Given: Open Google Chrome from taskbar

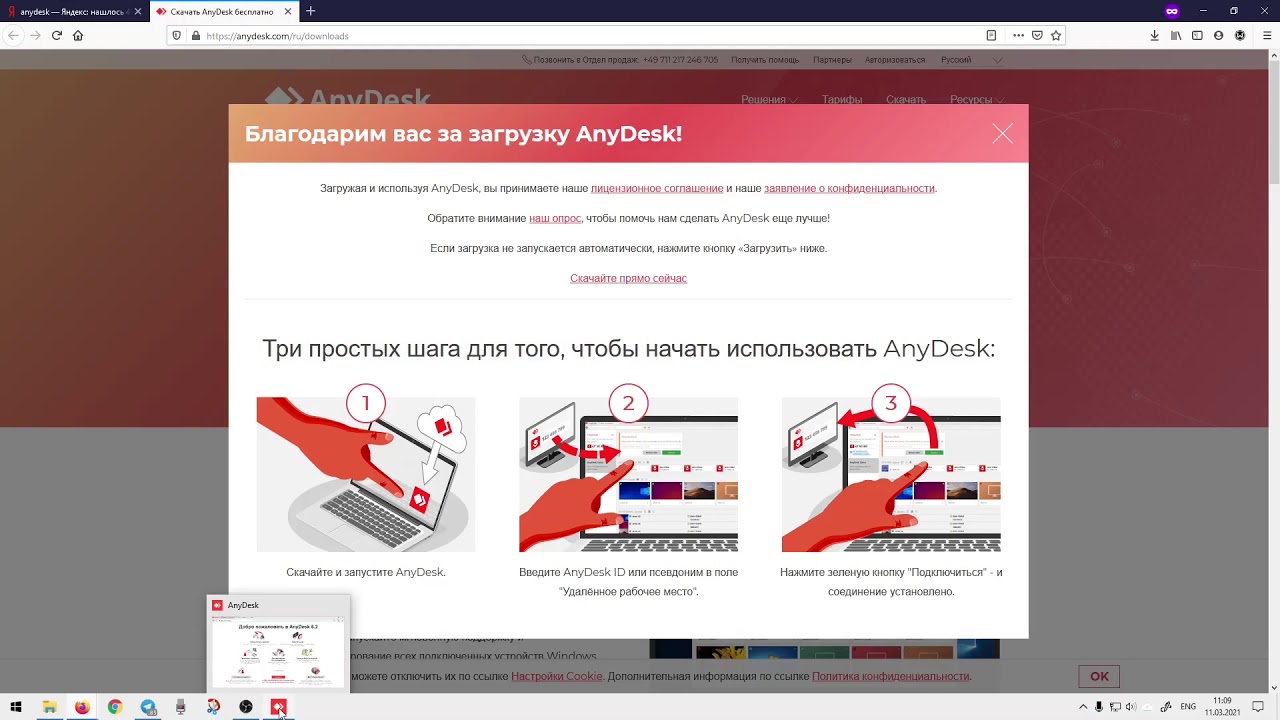Looking at the screenshot, I should [115, 707].
